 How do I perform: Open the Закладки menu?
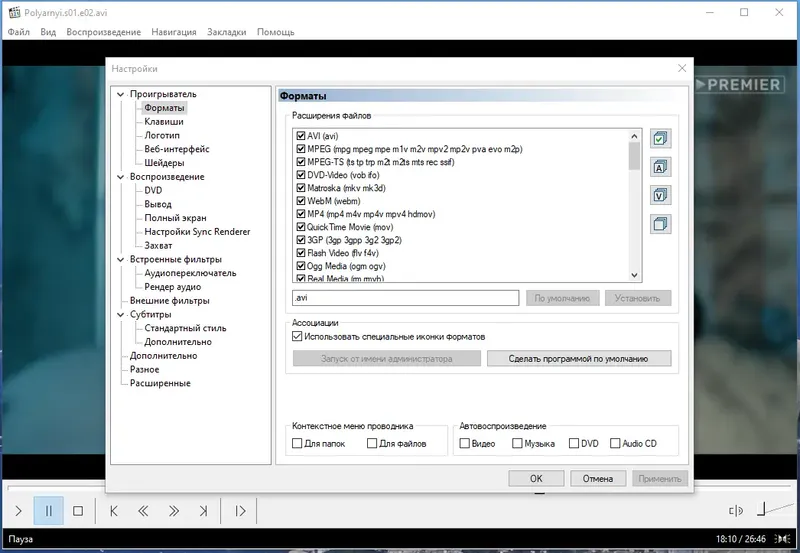227,32
